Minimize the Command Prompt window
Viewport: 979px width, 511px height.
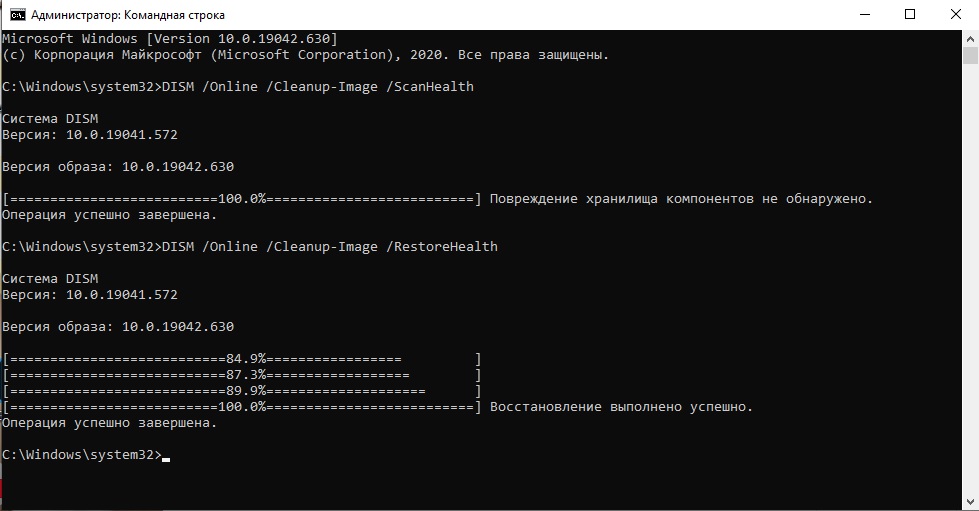862,15
